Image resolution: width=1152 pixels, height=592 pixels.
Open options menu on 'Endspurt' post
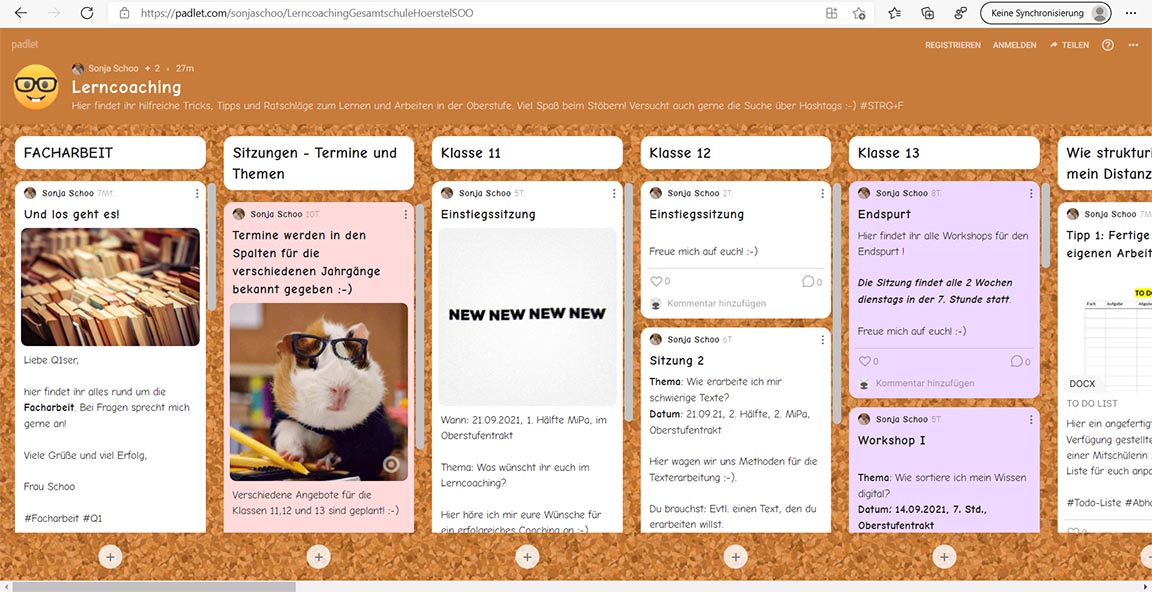[x=1031, y=193]
